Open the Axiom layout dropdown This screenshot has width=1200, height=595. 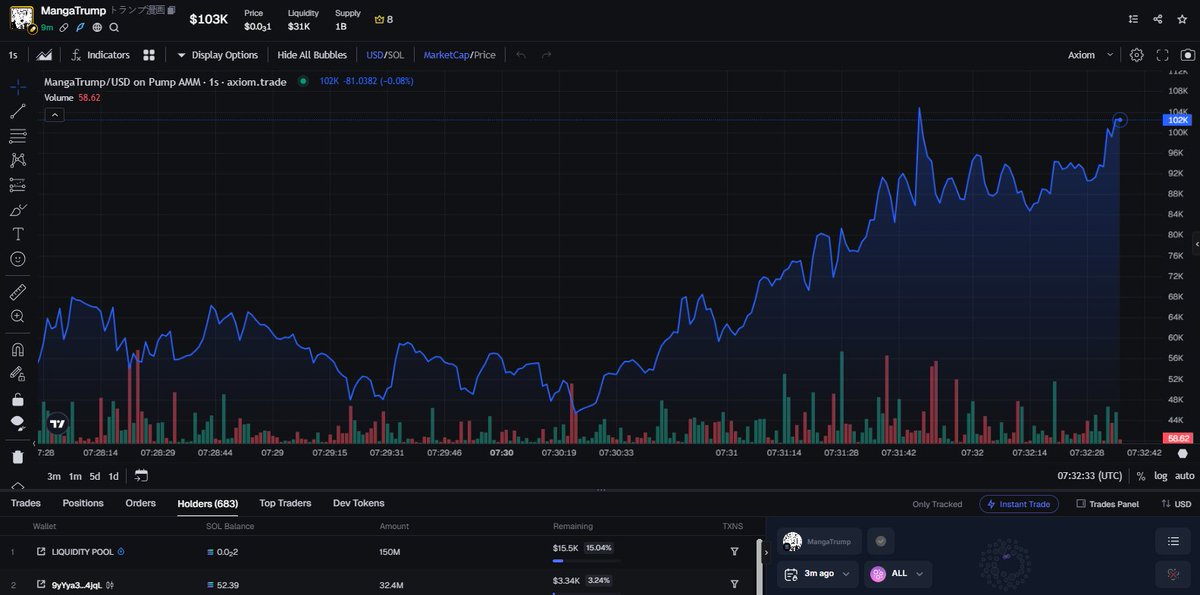[1091, 55]
